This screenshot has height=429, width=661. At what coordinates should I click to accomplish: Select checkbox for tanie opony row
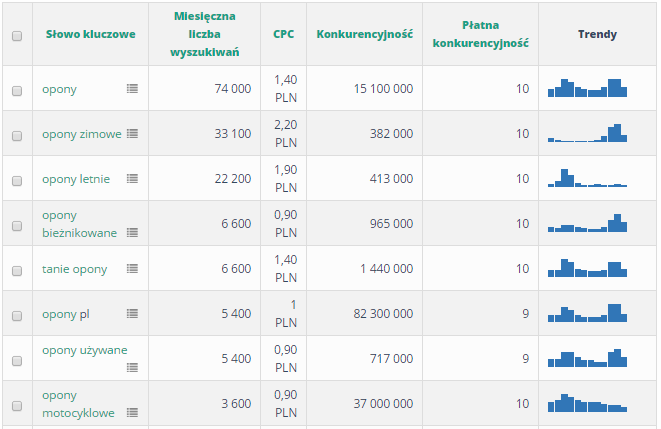tap(17, 270)
